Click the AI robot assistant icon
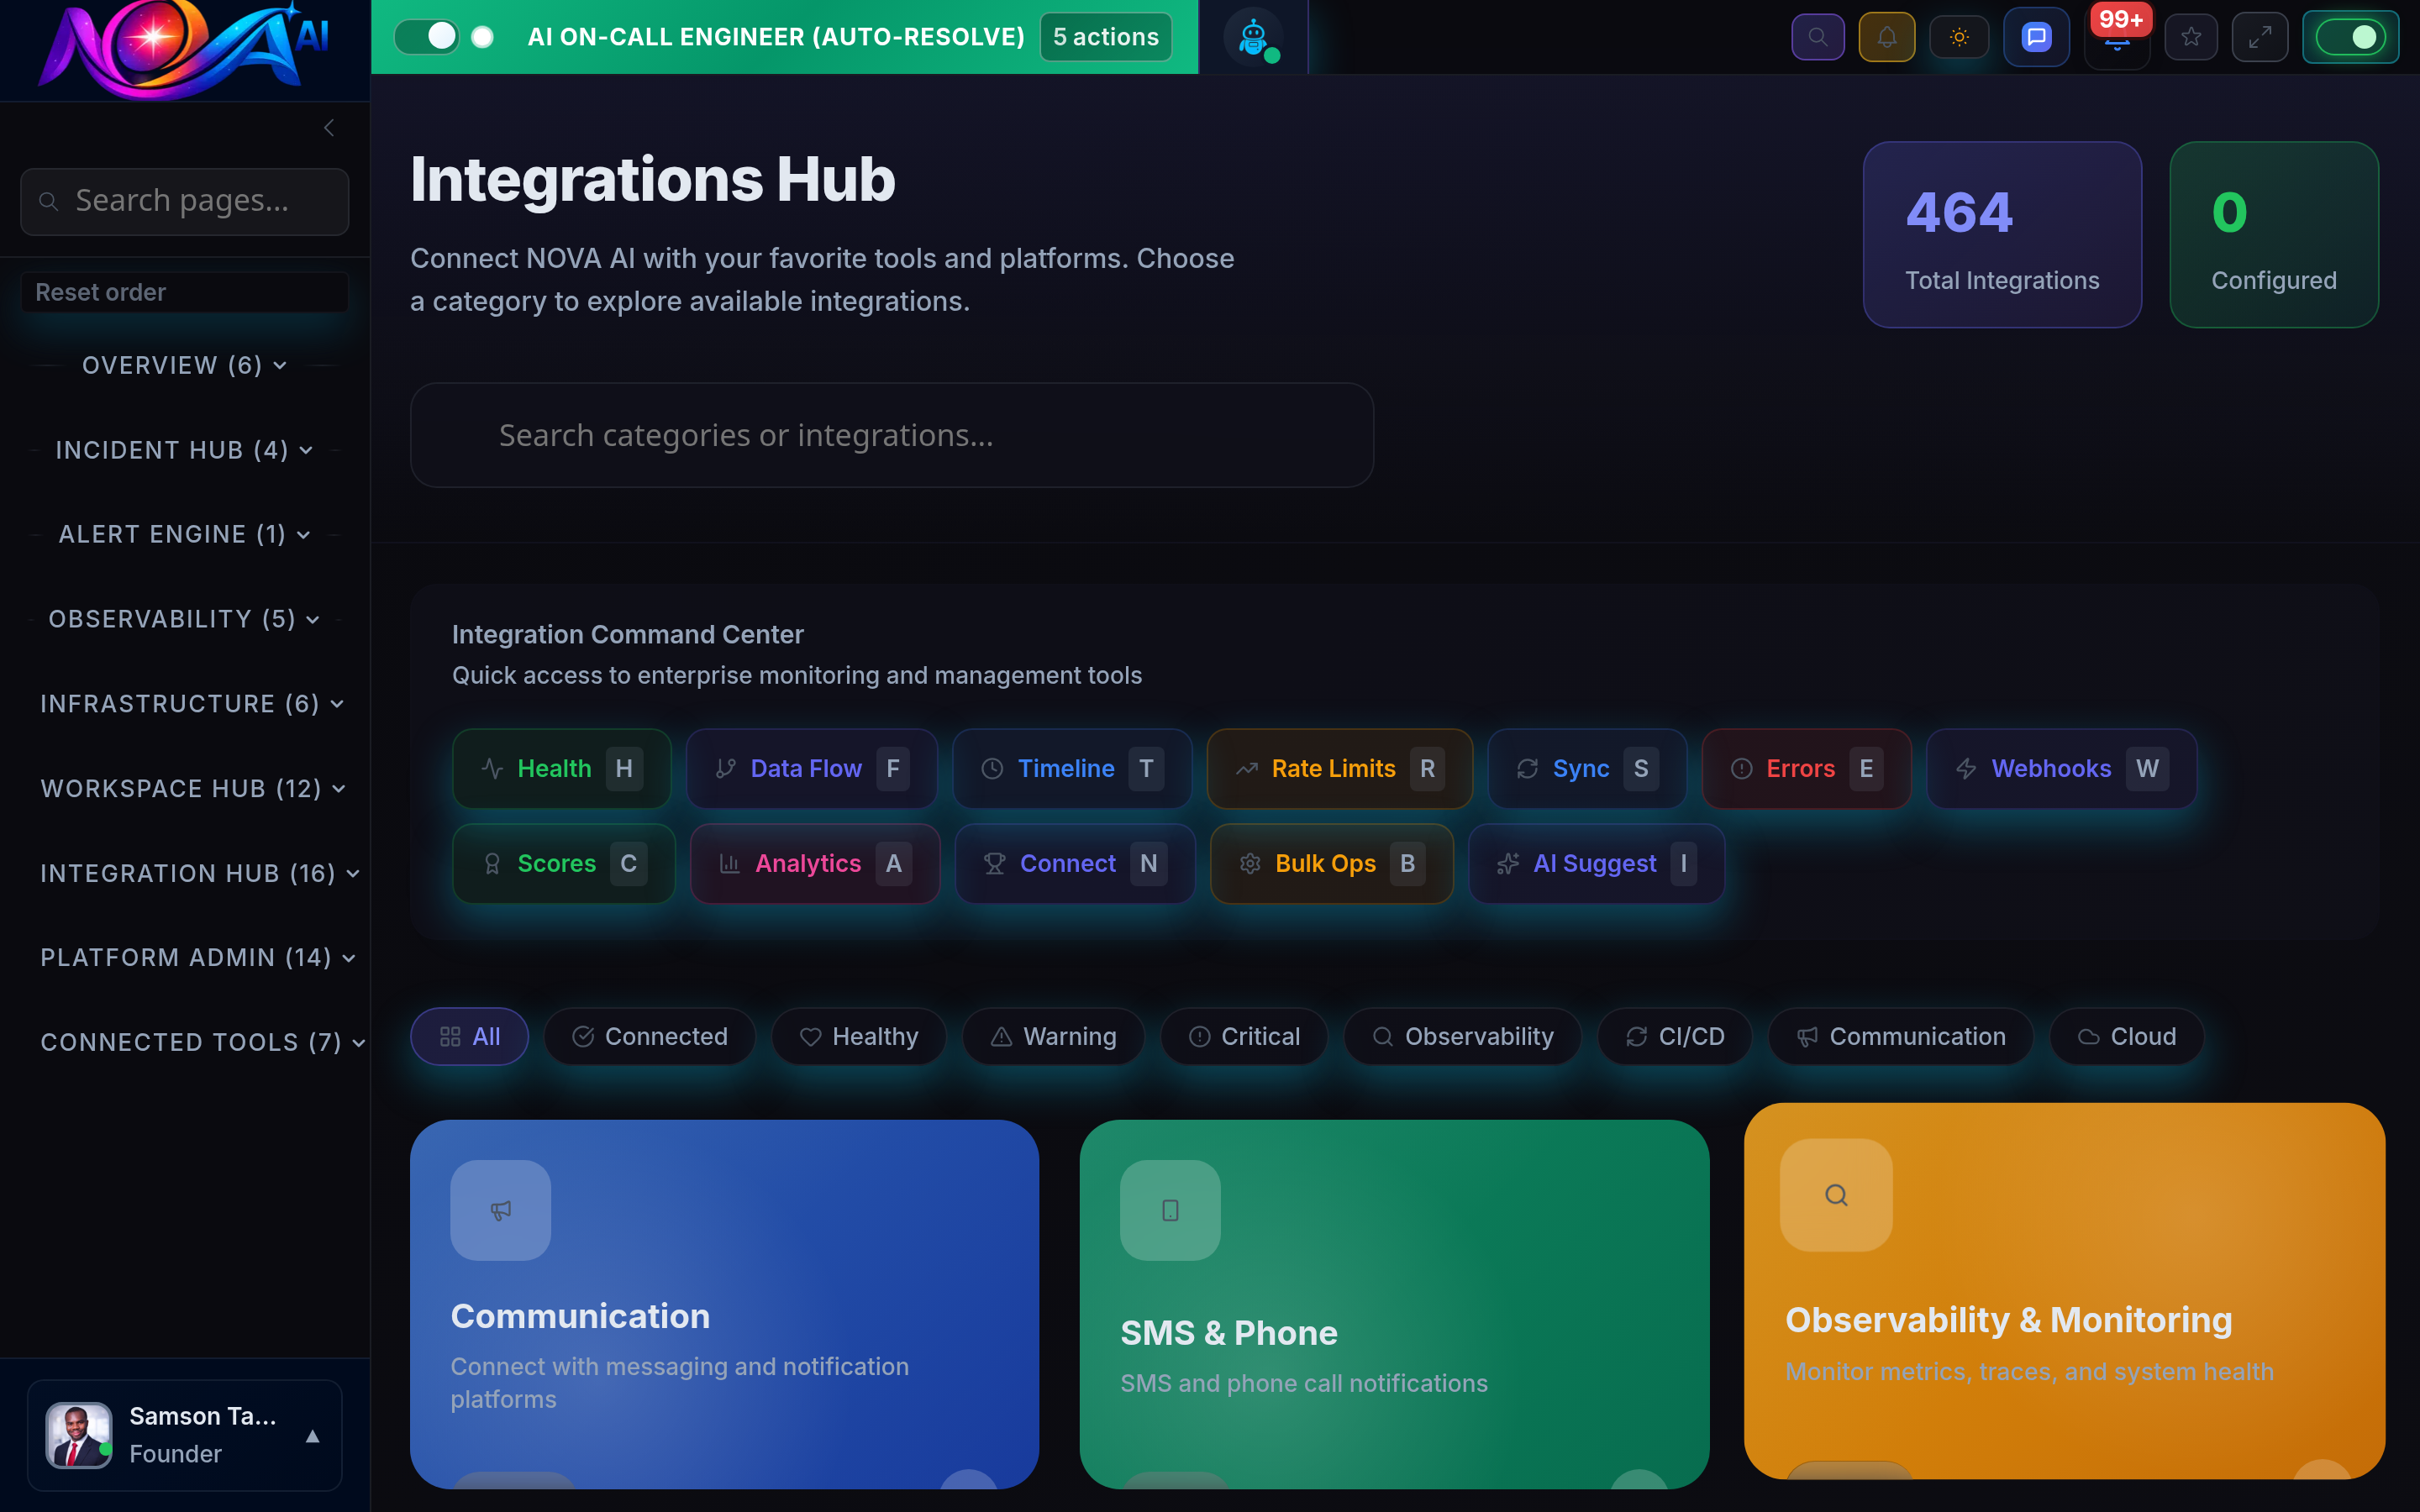 pos(1253,36)
